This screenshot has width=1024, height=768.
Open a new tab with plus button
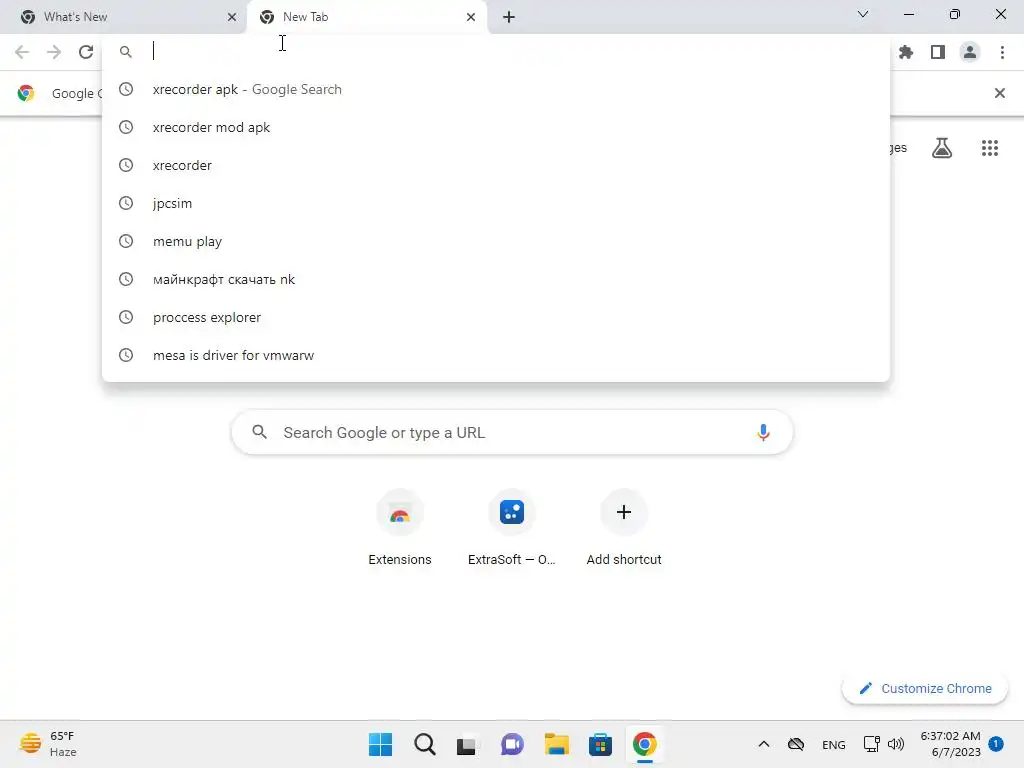click(x=509, y=18)
